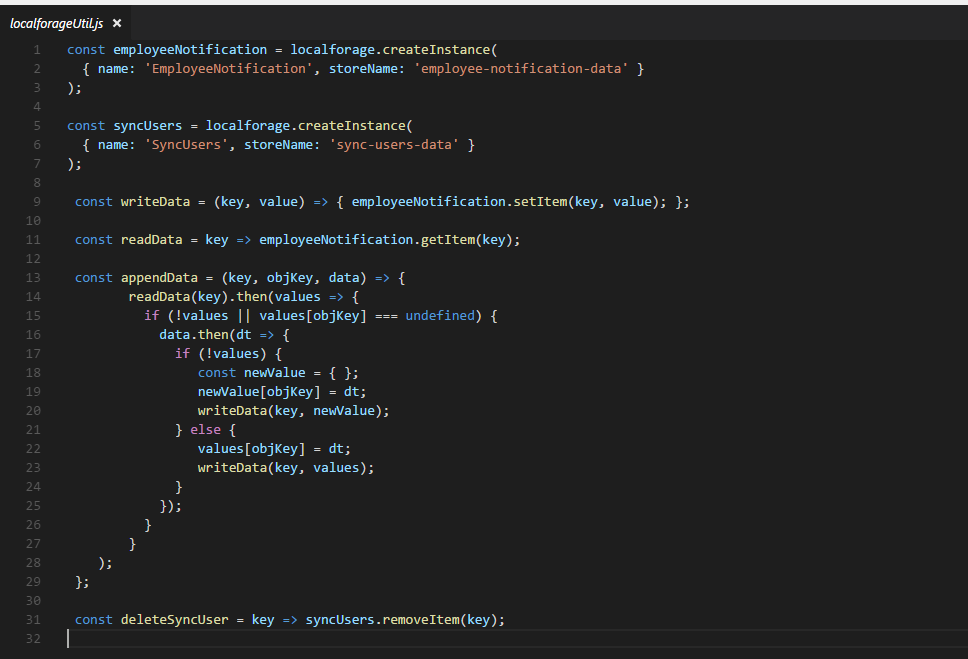Click the 'EmployeeNotification' string on line 2
Image resolution: width=968 pixels, height=659 pixels.
pyautogui.click(x=228, y=69)
